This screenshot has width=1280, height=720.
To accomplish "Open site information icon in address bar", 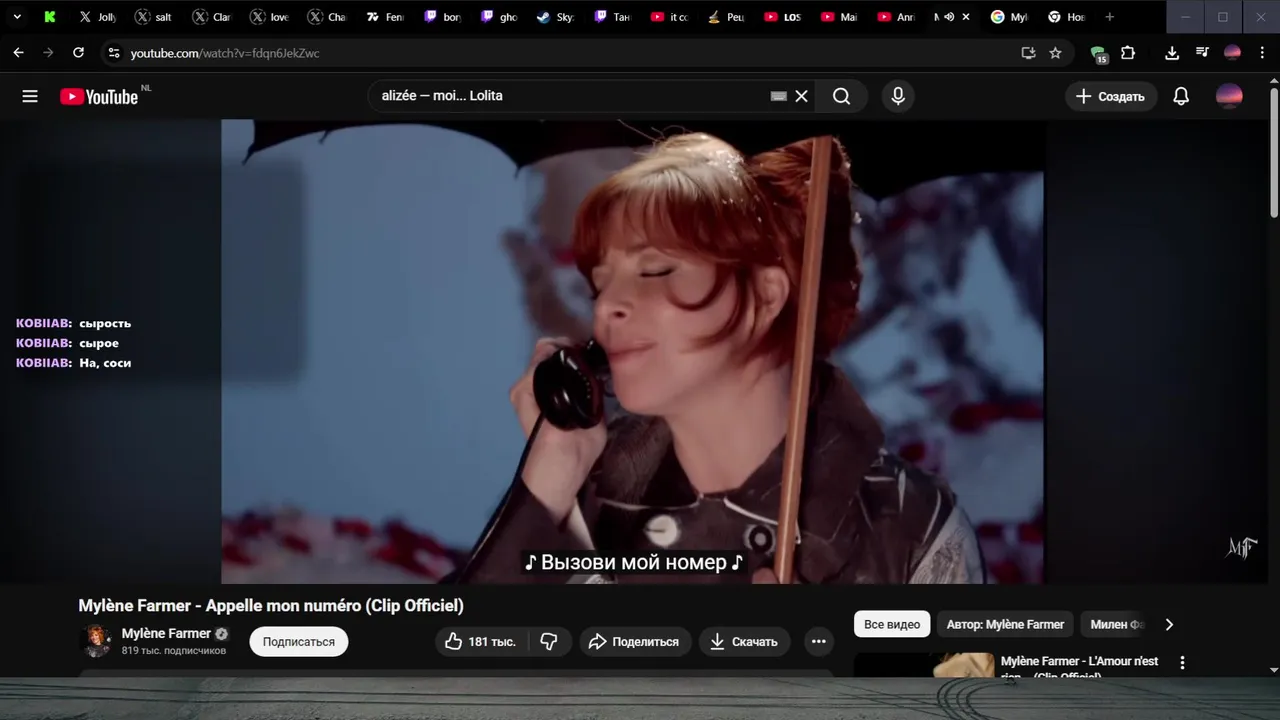I will tap(113, 53).
